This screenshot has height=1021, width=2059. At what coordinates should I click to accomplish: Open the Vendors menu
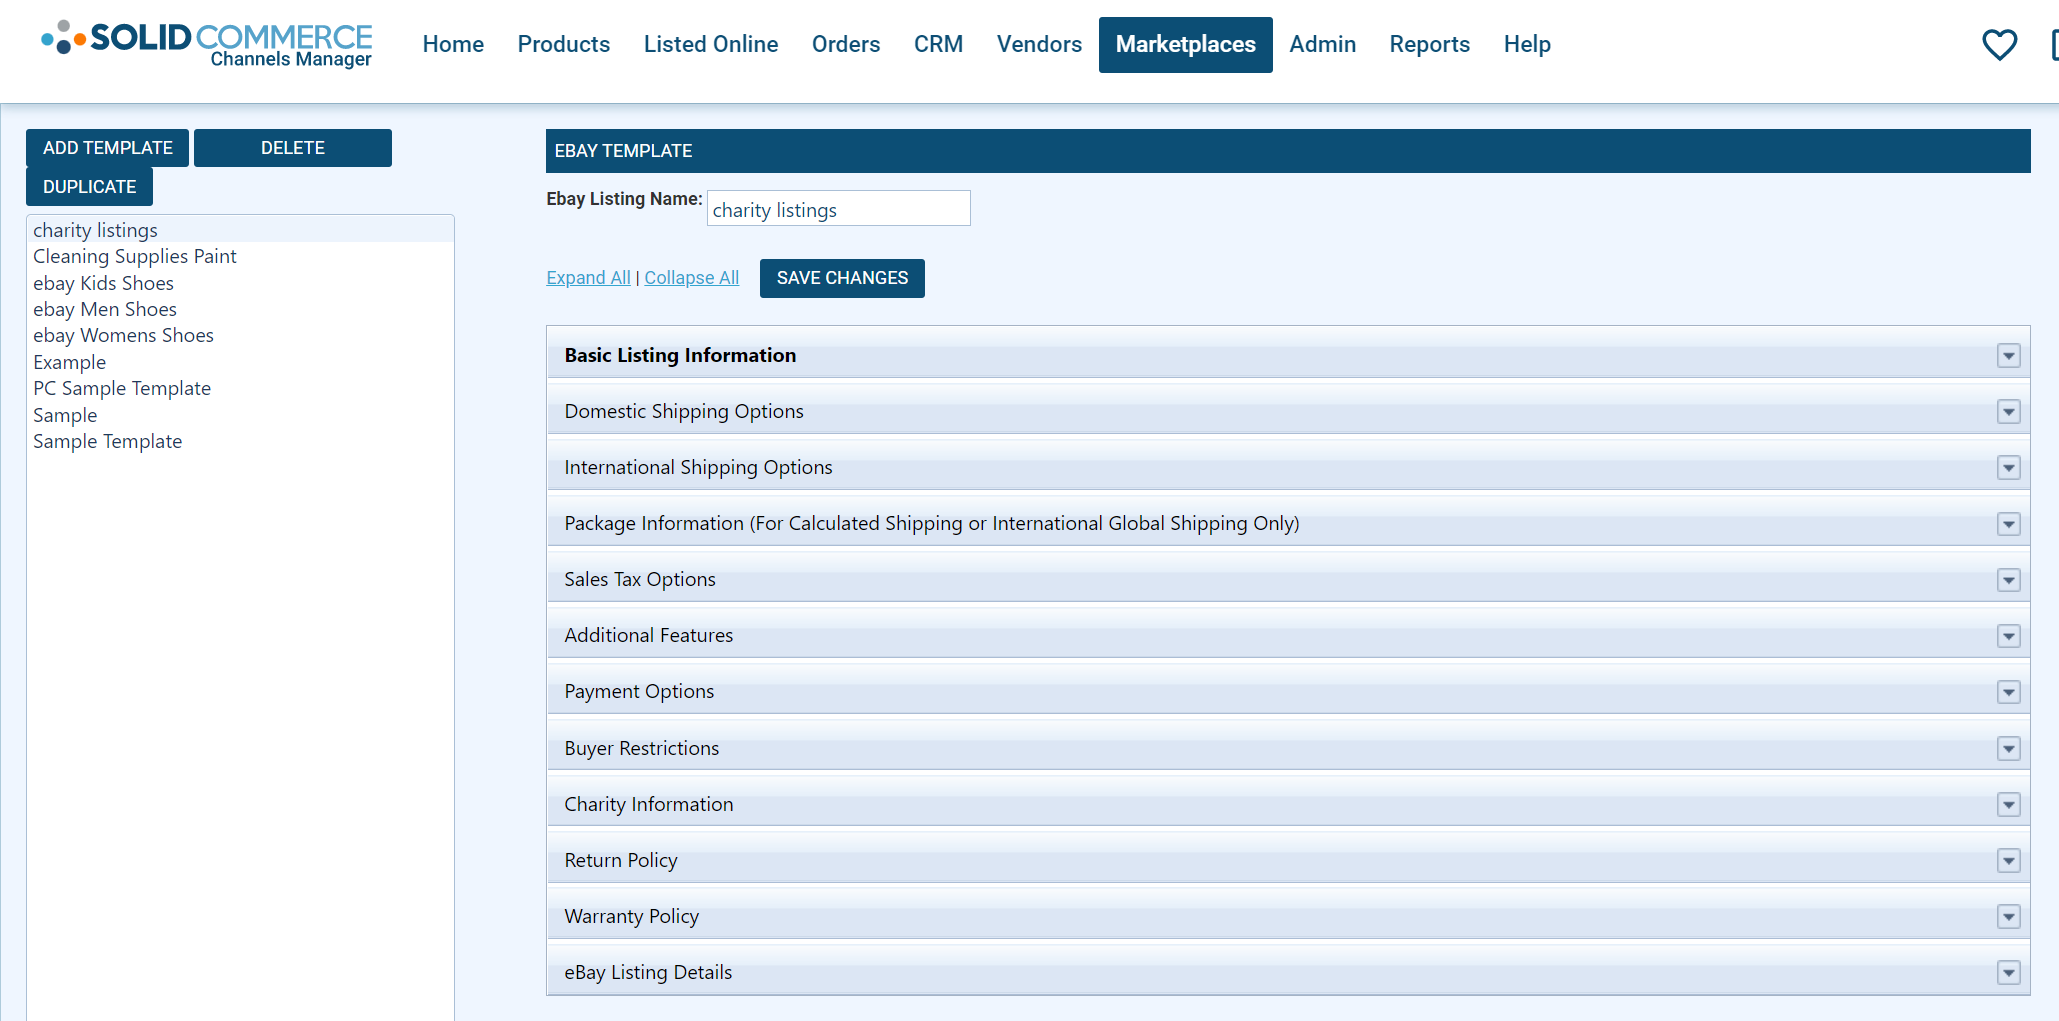(x=1039, y=44)
